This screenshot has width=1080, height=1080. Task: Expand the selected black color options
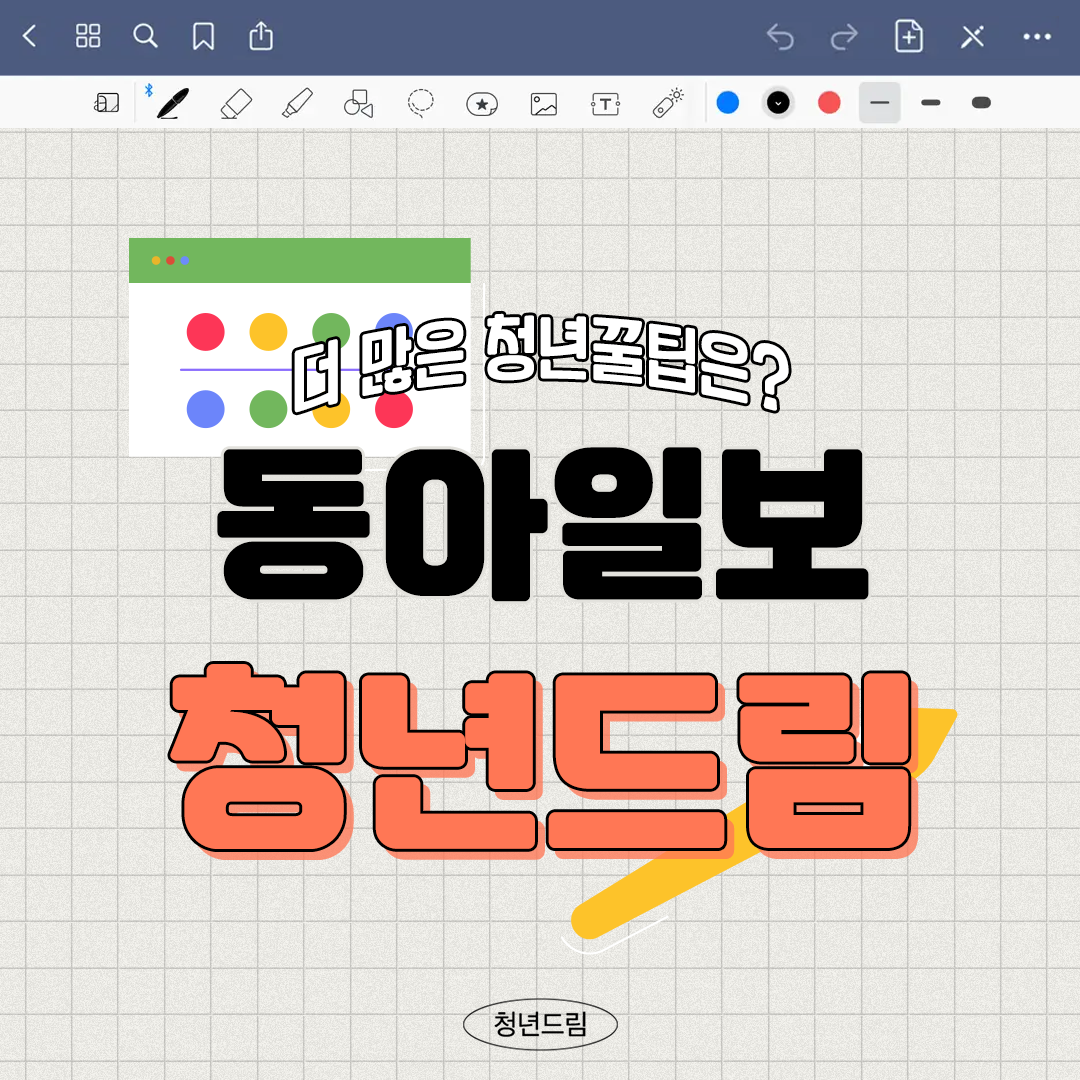[x=778, y=102]
